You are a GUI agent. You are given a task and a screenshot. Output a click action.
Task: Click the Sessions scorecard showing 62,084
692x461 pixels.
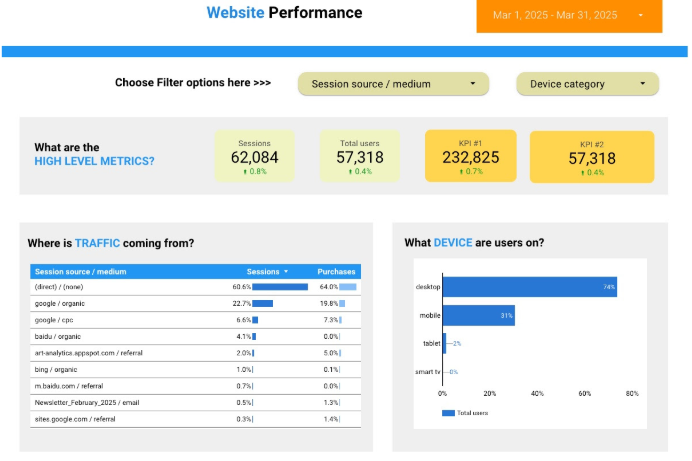click(x=255, y=157)
